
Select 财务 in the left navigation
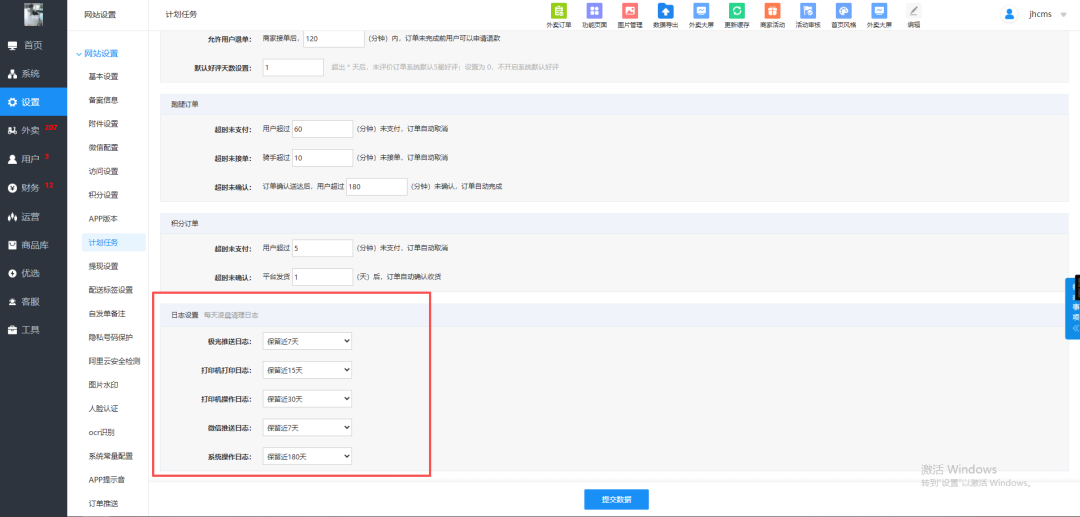(x=31, y=187)
